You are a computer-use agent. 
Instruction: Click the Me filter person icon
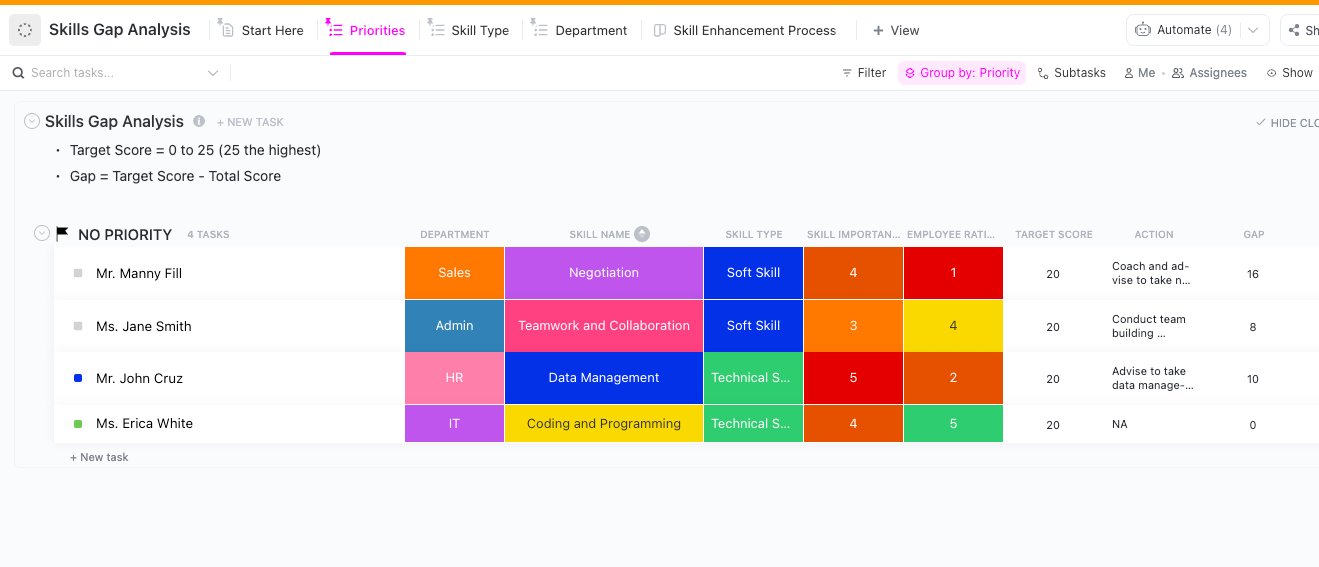[x=1129, y=73]
